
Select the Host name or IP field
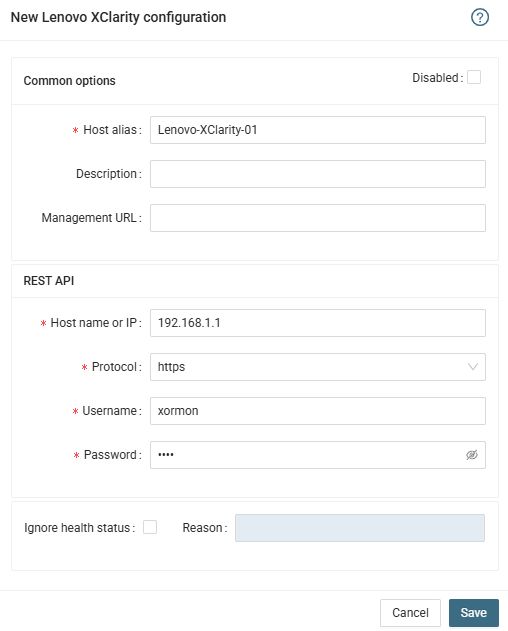(x=318, y=323)
